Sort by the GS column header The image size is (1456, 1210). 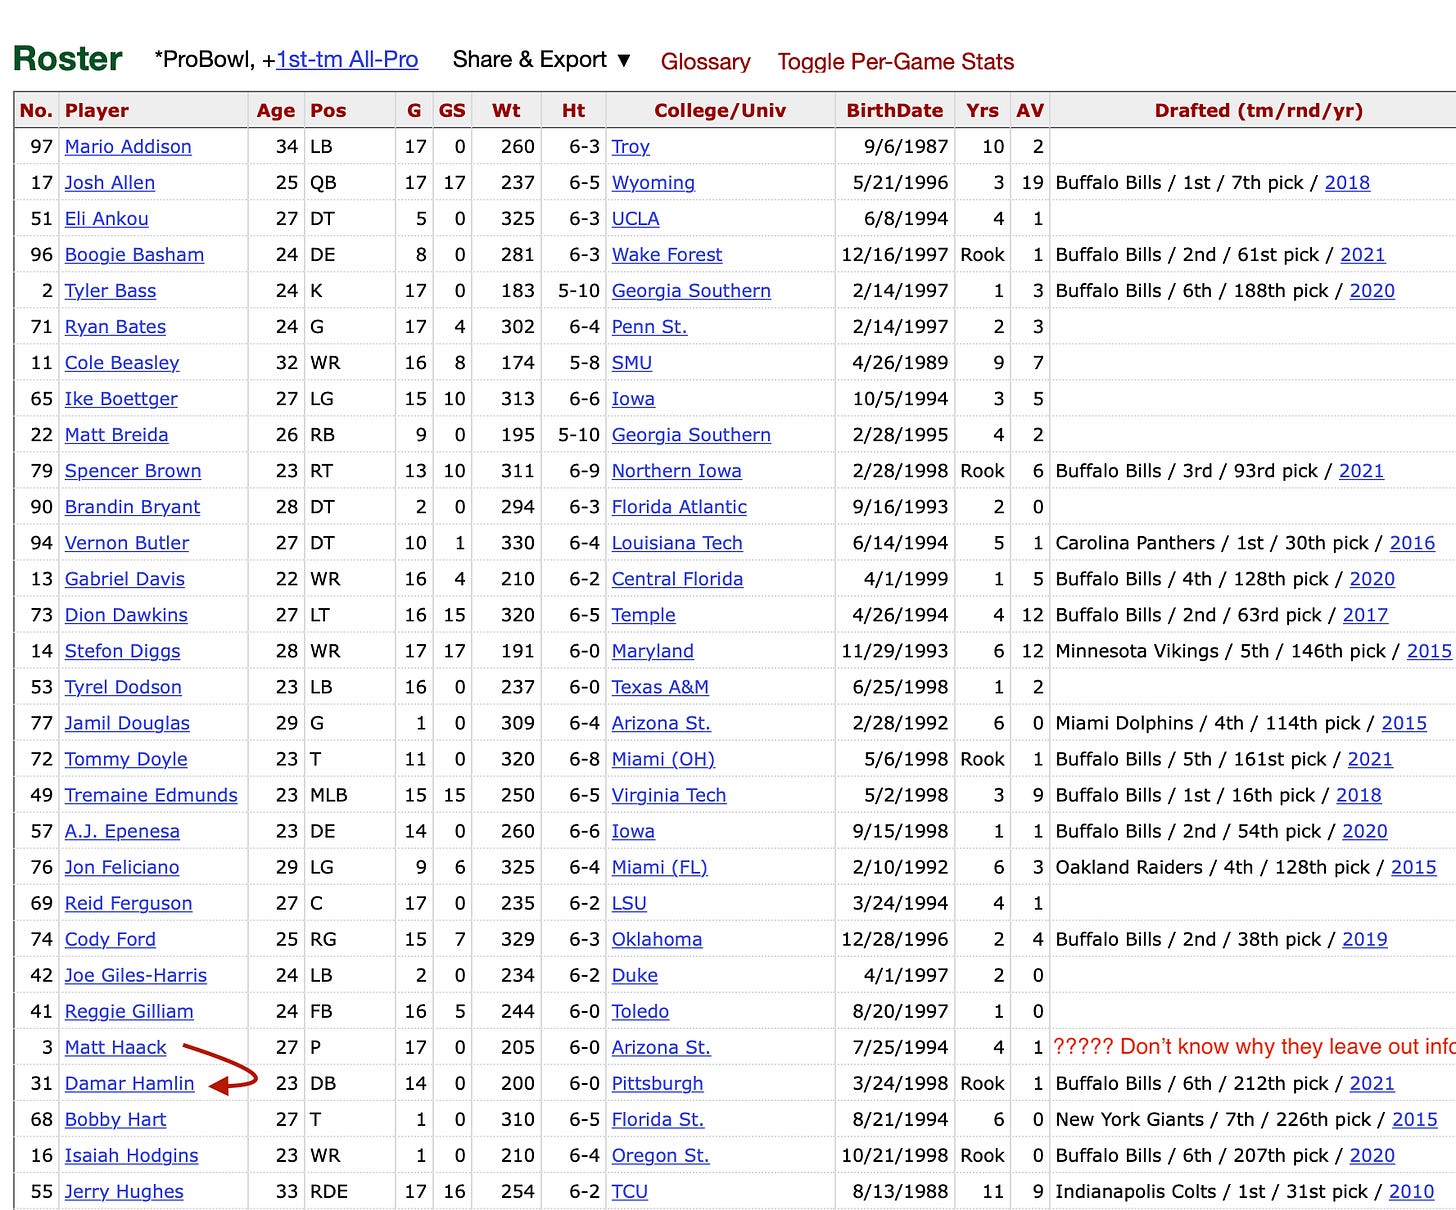452,110
